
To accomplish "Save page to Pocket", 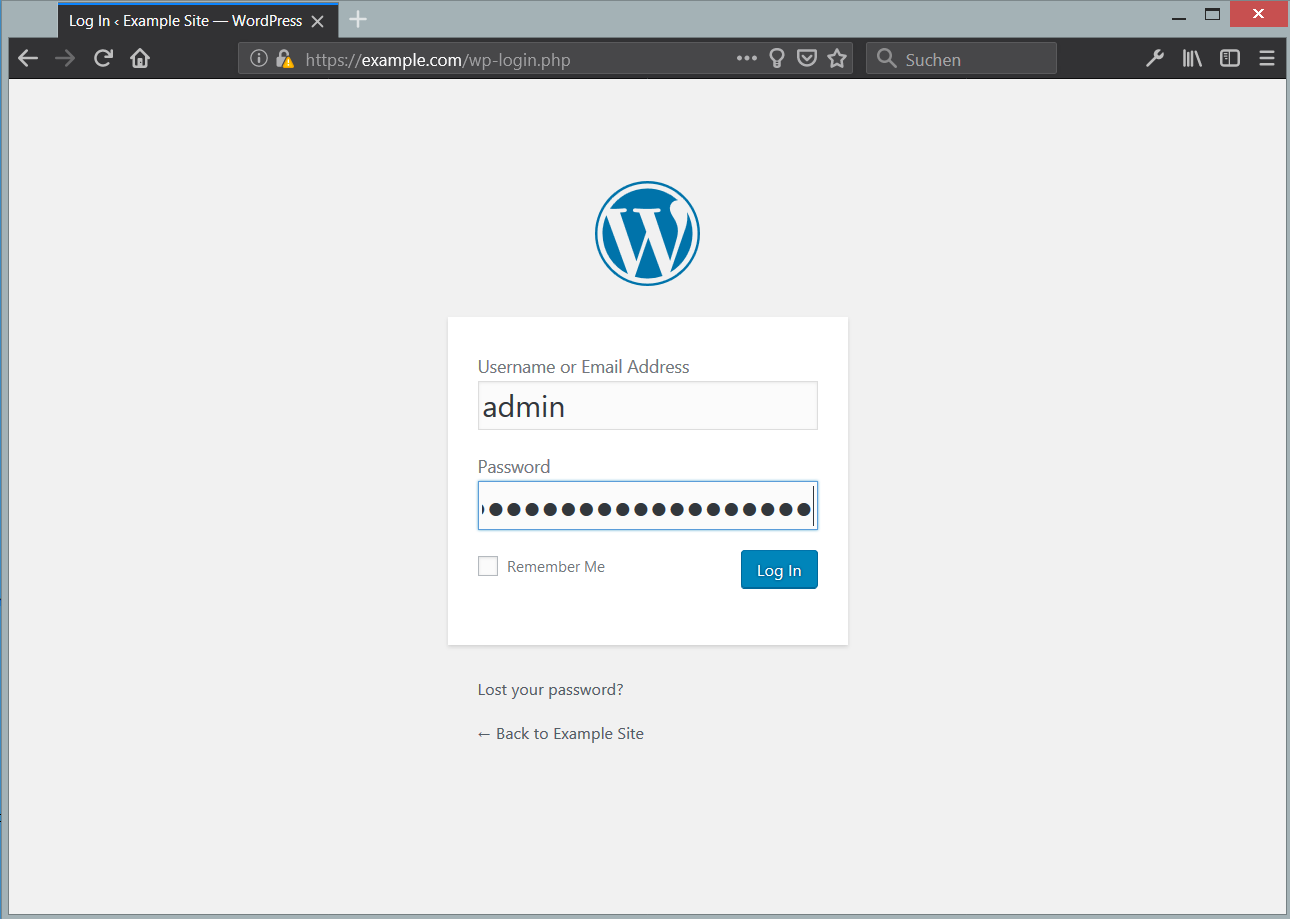I will 806,59.
